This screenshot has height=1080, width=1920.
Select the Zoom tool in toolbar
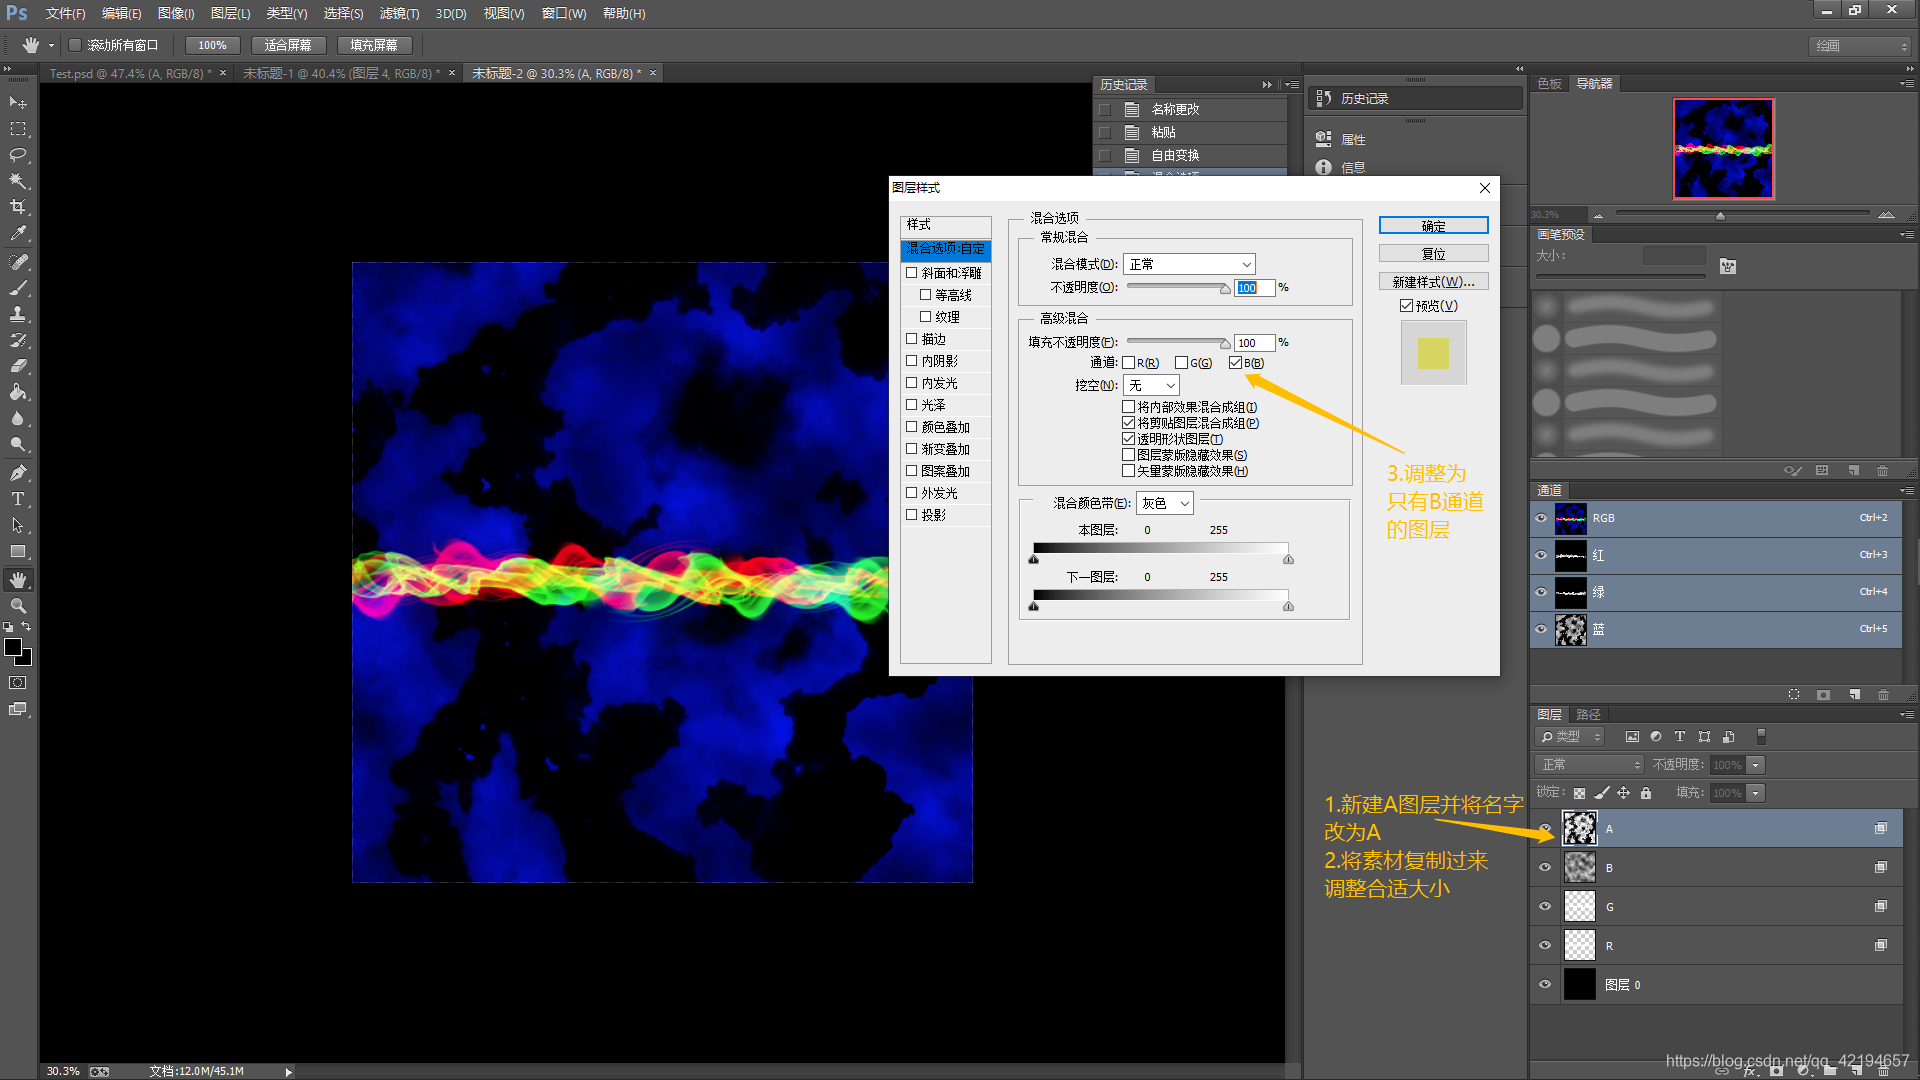click(18, 606)
